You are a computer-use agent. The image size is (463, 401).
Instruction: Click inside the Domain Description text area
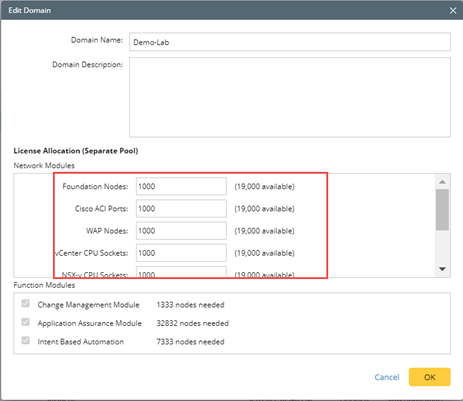coord(290,97)
